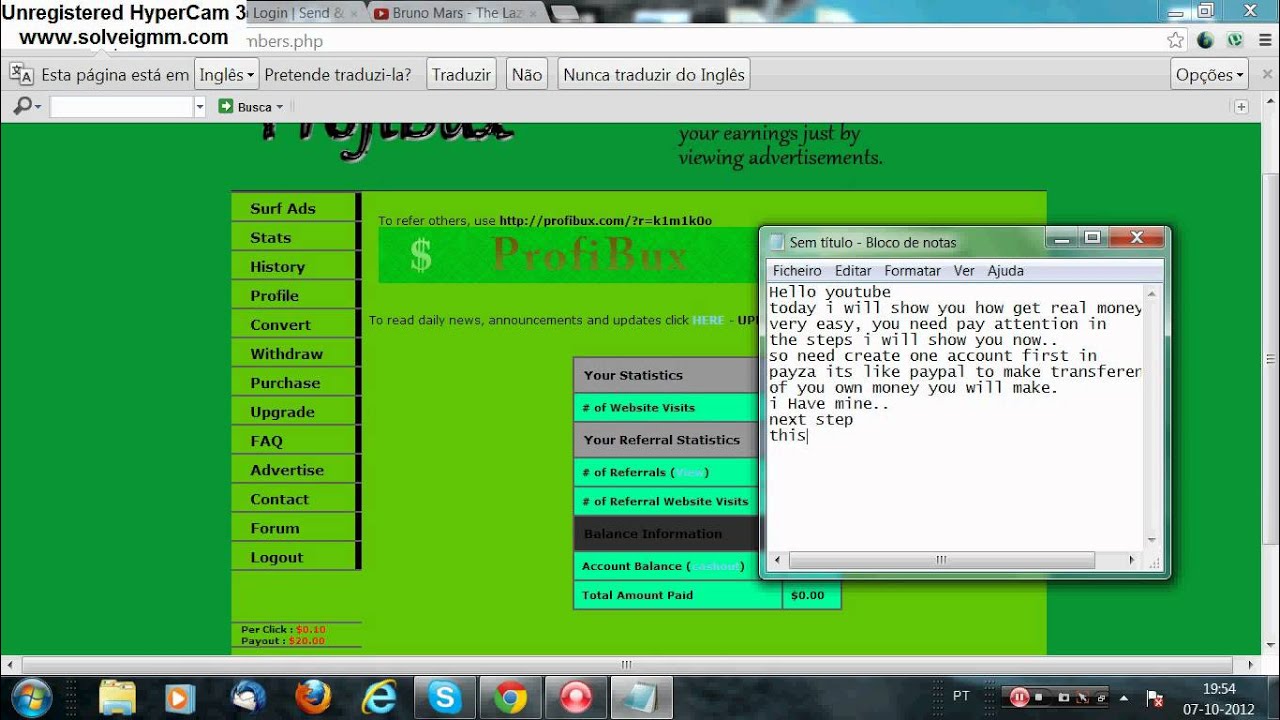
Task: Open the Chrome hamburger menu
Action: click(x=1264, y=41)
